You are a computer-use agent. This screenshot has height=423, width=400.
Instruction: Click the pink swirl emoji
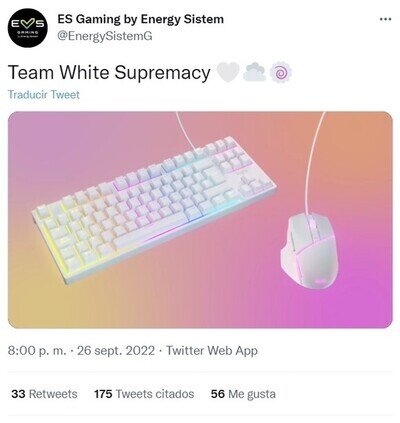[x=281, y=72]
